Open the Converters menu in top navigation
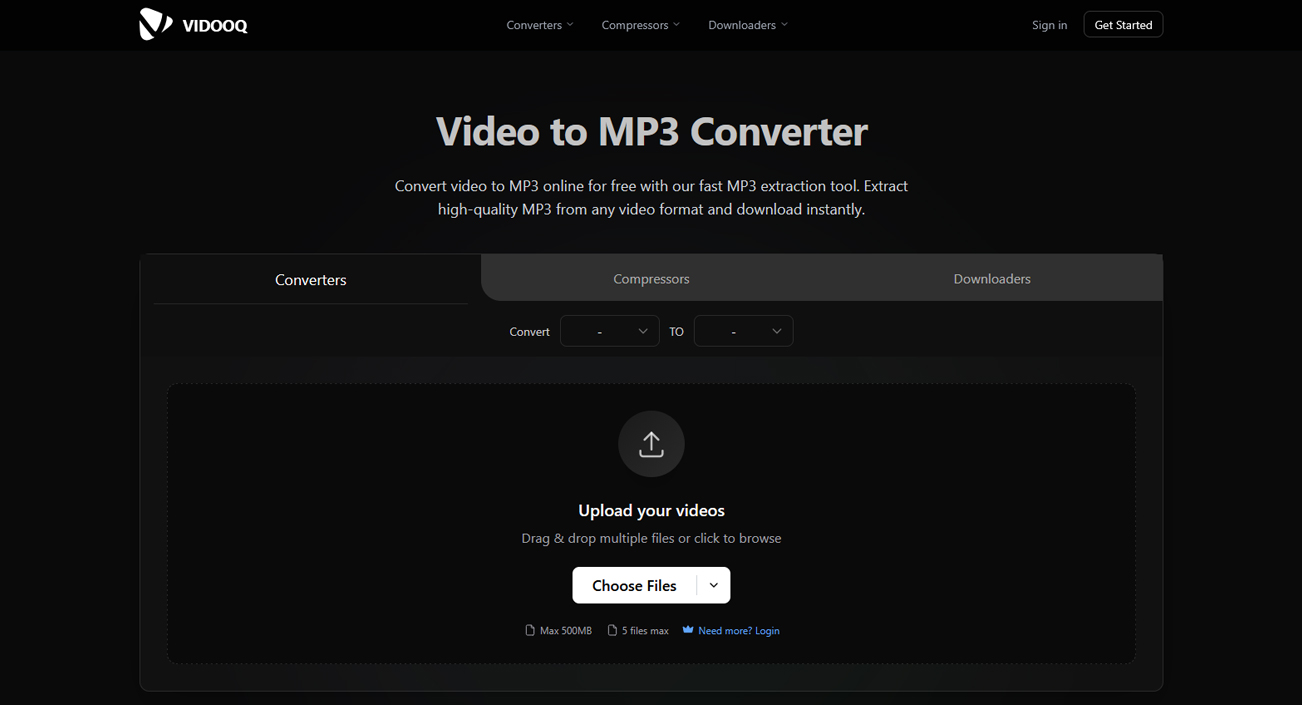The height and width of the screenshot is (705, 1302). [x=540, y=25]
